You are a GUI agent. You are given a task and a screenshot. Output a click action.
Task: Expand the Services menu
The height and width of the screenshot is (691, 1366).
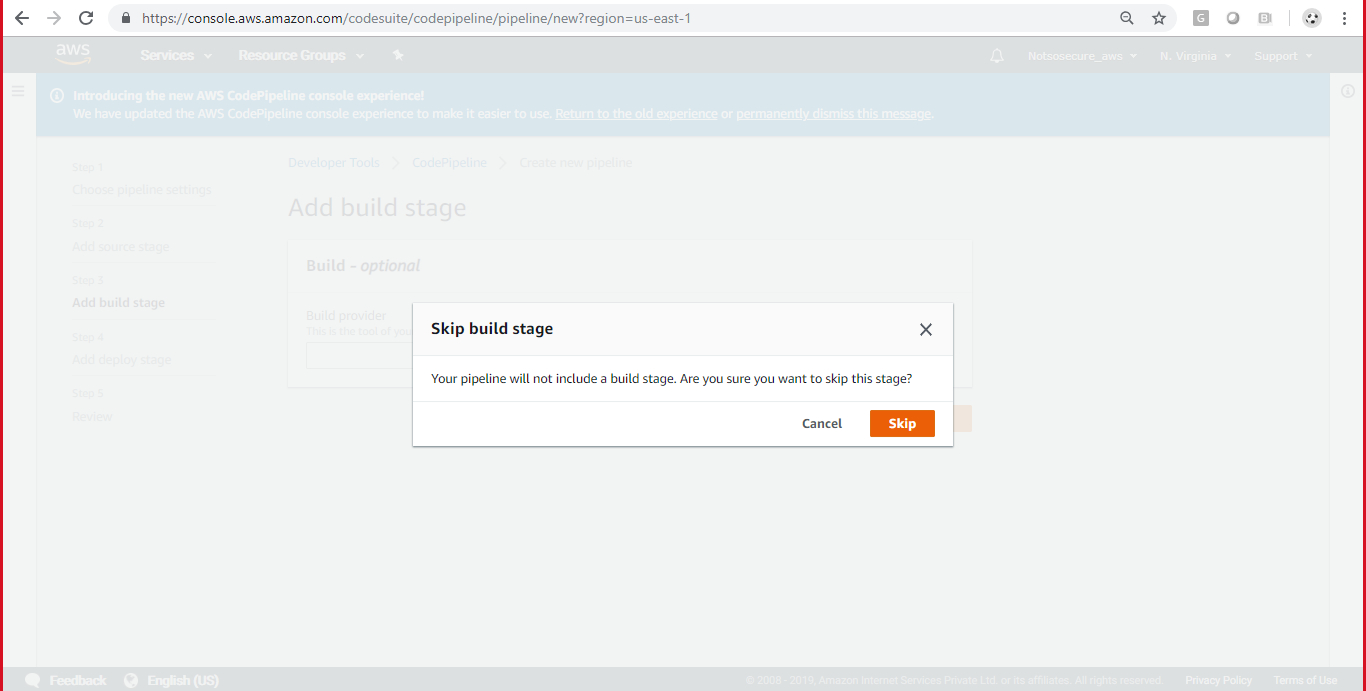pos(173,55)
